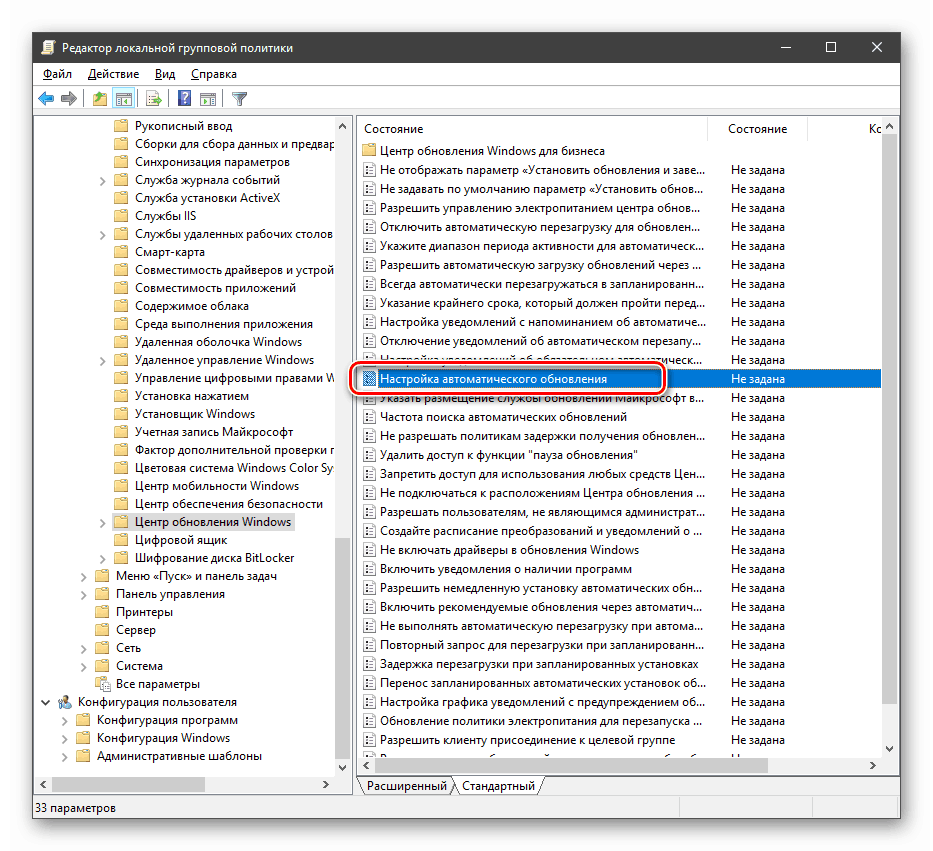Toggle the show/hide action pane icon

[x=208, y=98]
